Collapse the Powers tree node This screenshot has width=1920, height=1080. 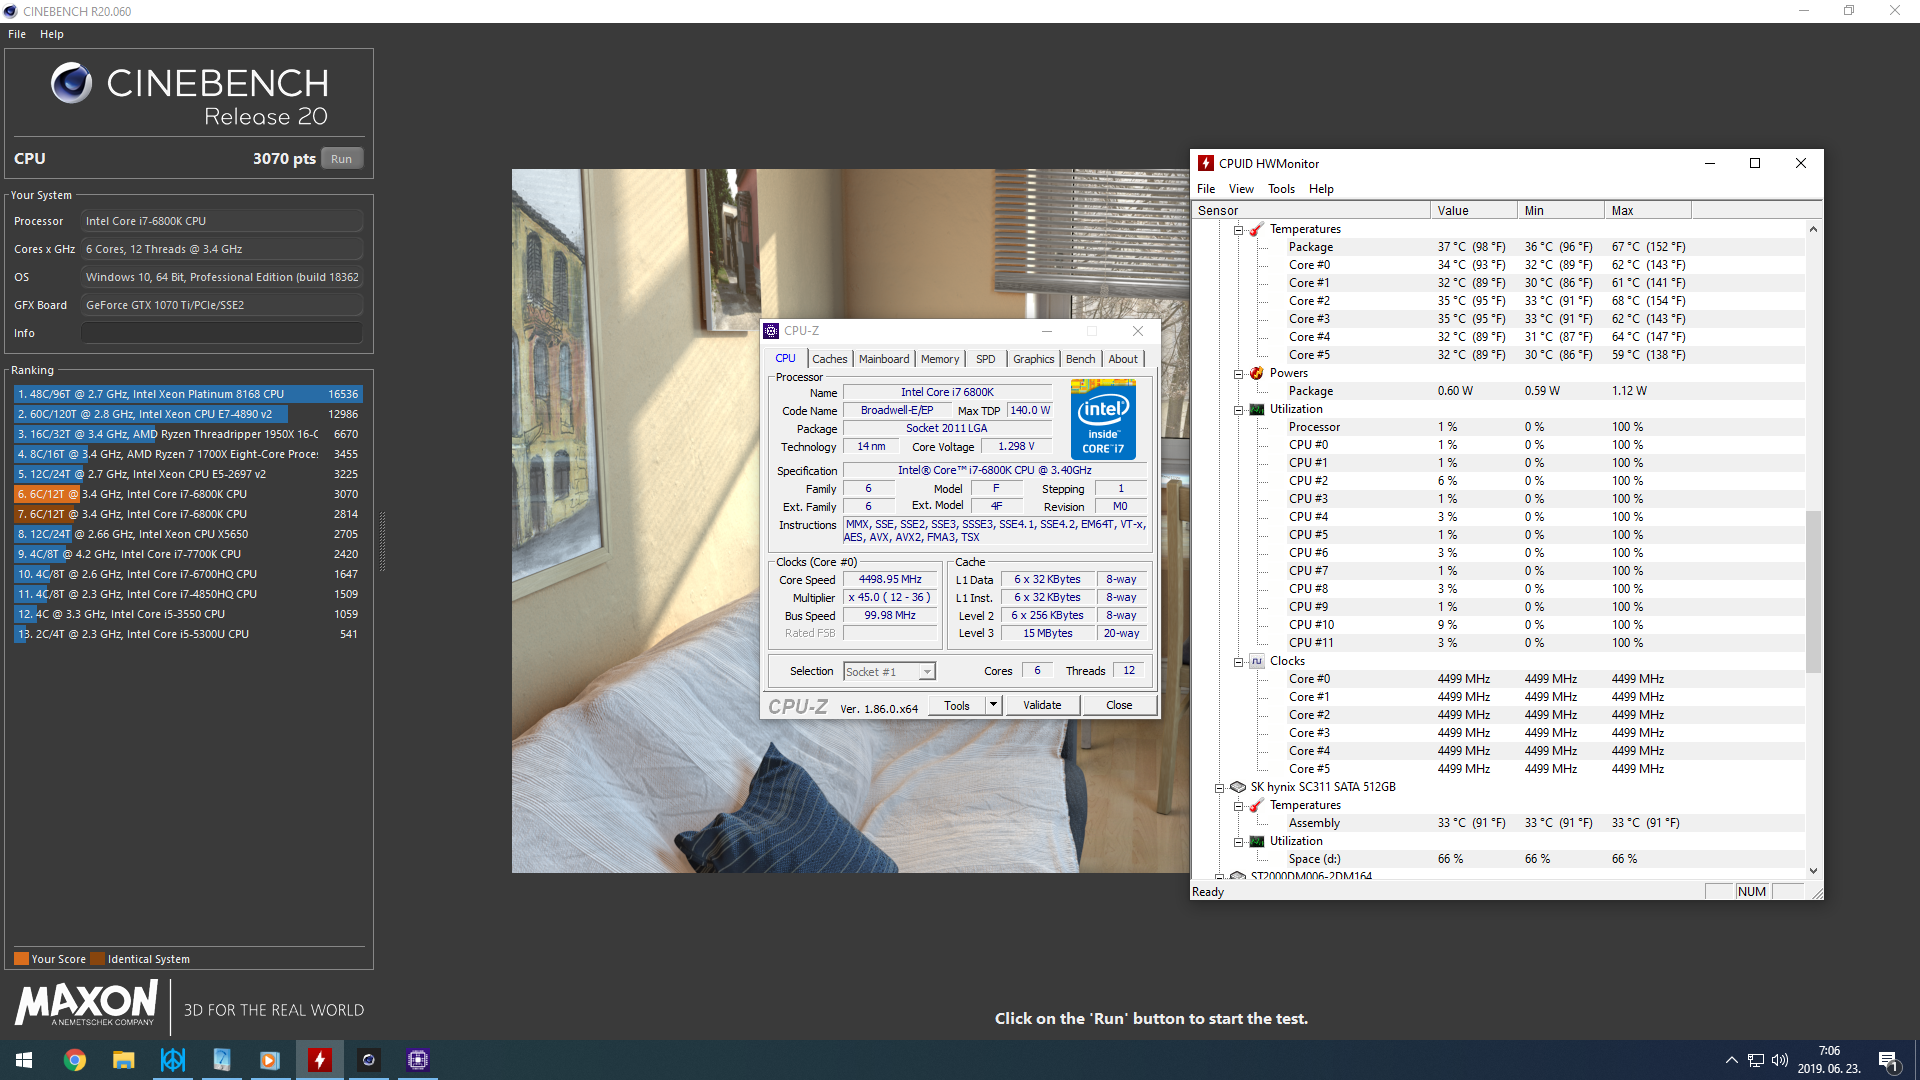point(1238,374)
